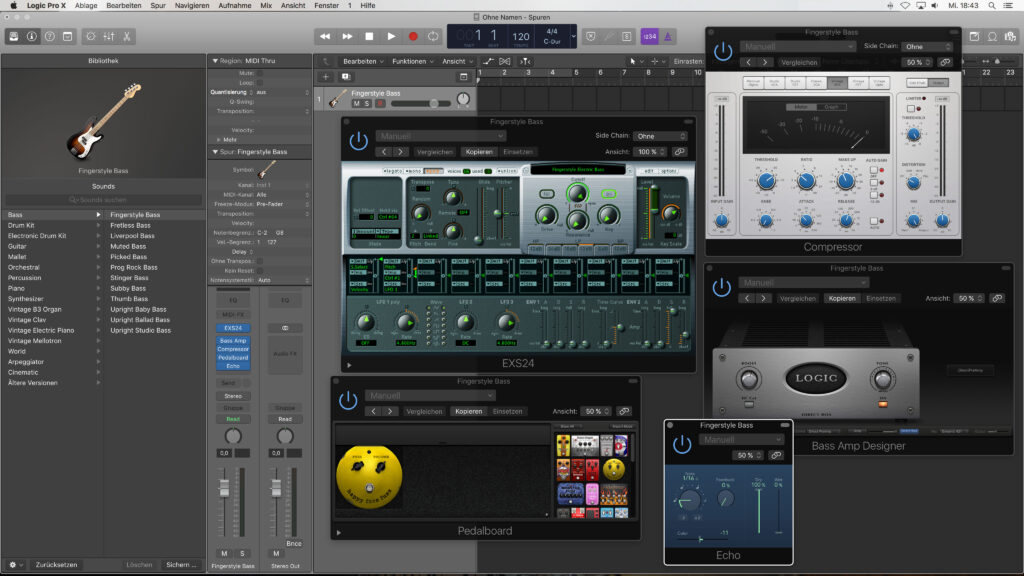Toggle the Library button in the control bar
This screenshot has width=1024, height=576.
(14, 37)
